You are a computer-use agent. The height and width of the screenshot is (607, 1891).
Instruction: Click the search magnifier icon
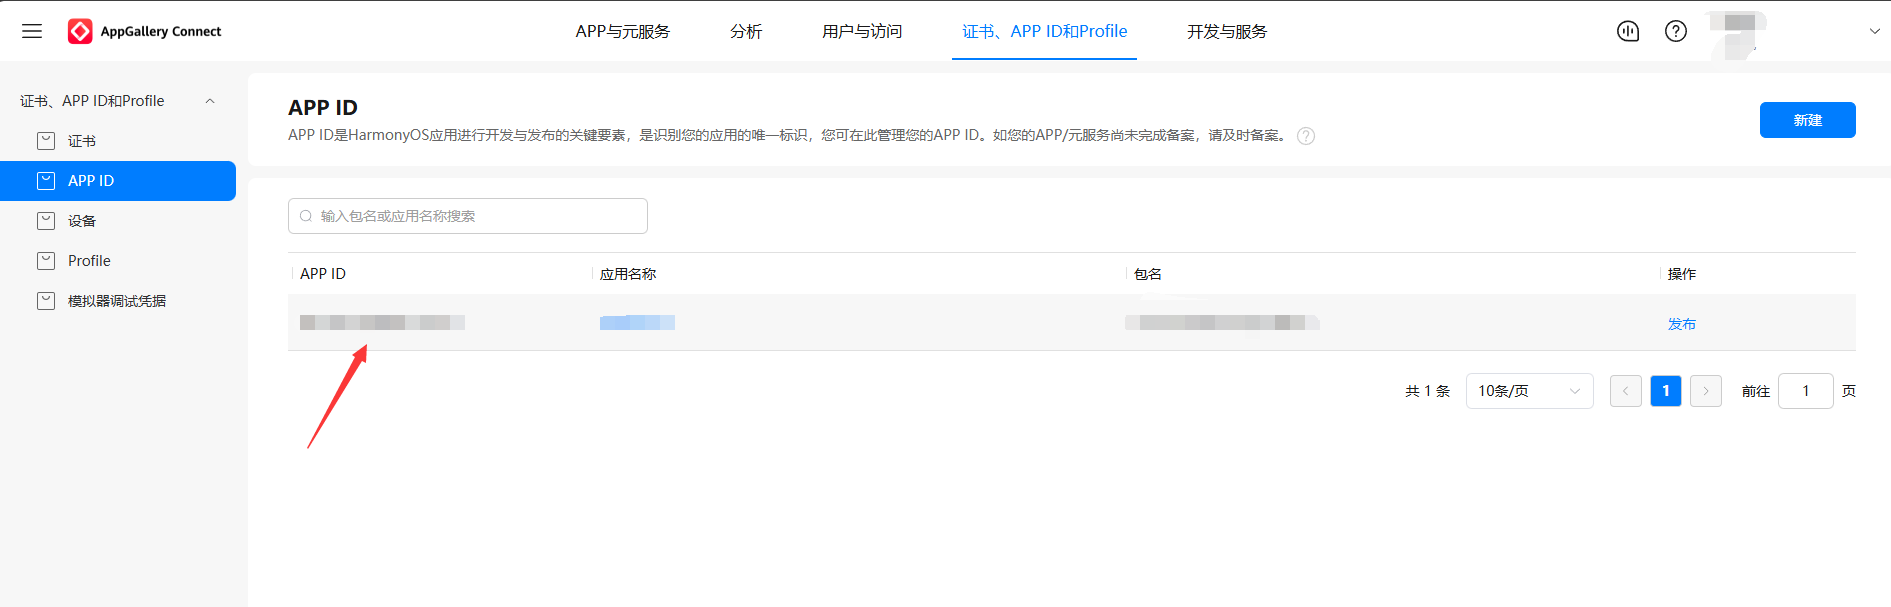pos(306,216)
